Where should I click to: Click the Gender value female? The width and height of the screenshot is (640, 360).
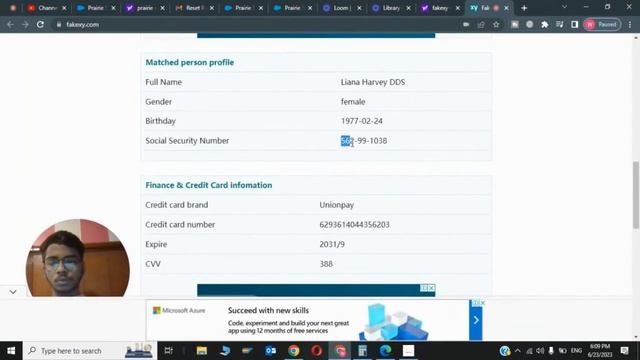pyautogui.click(x=353, y=102)
